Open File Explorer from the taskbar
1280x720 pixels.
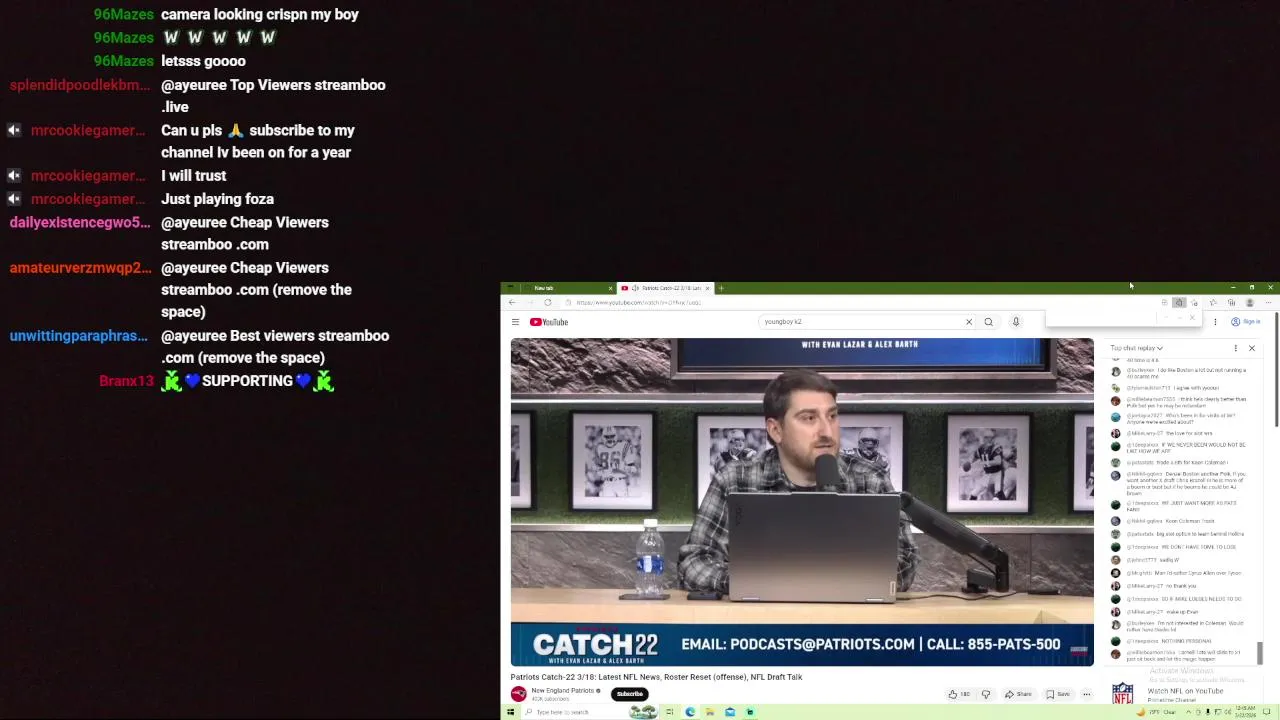click(710, 712)
